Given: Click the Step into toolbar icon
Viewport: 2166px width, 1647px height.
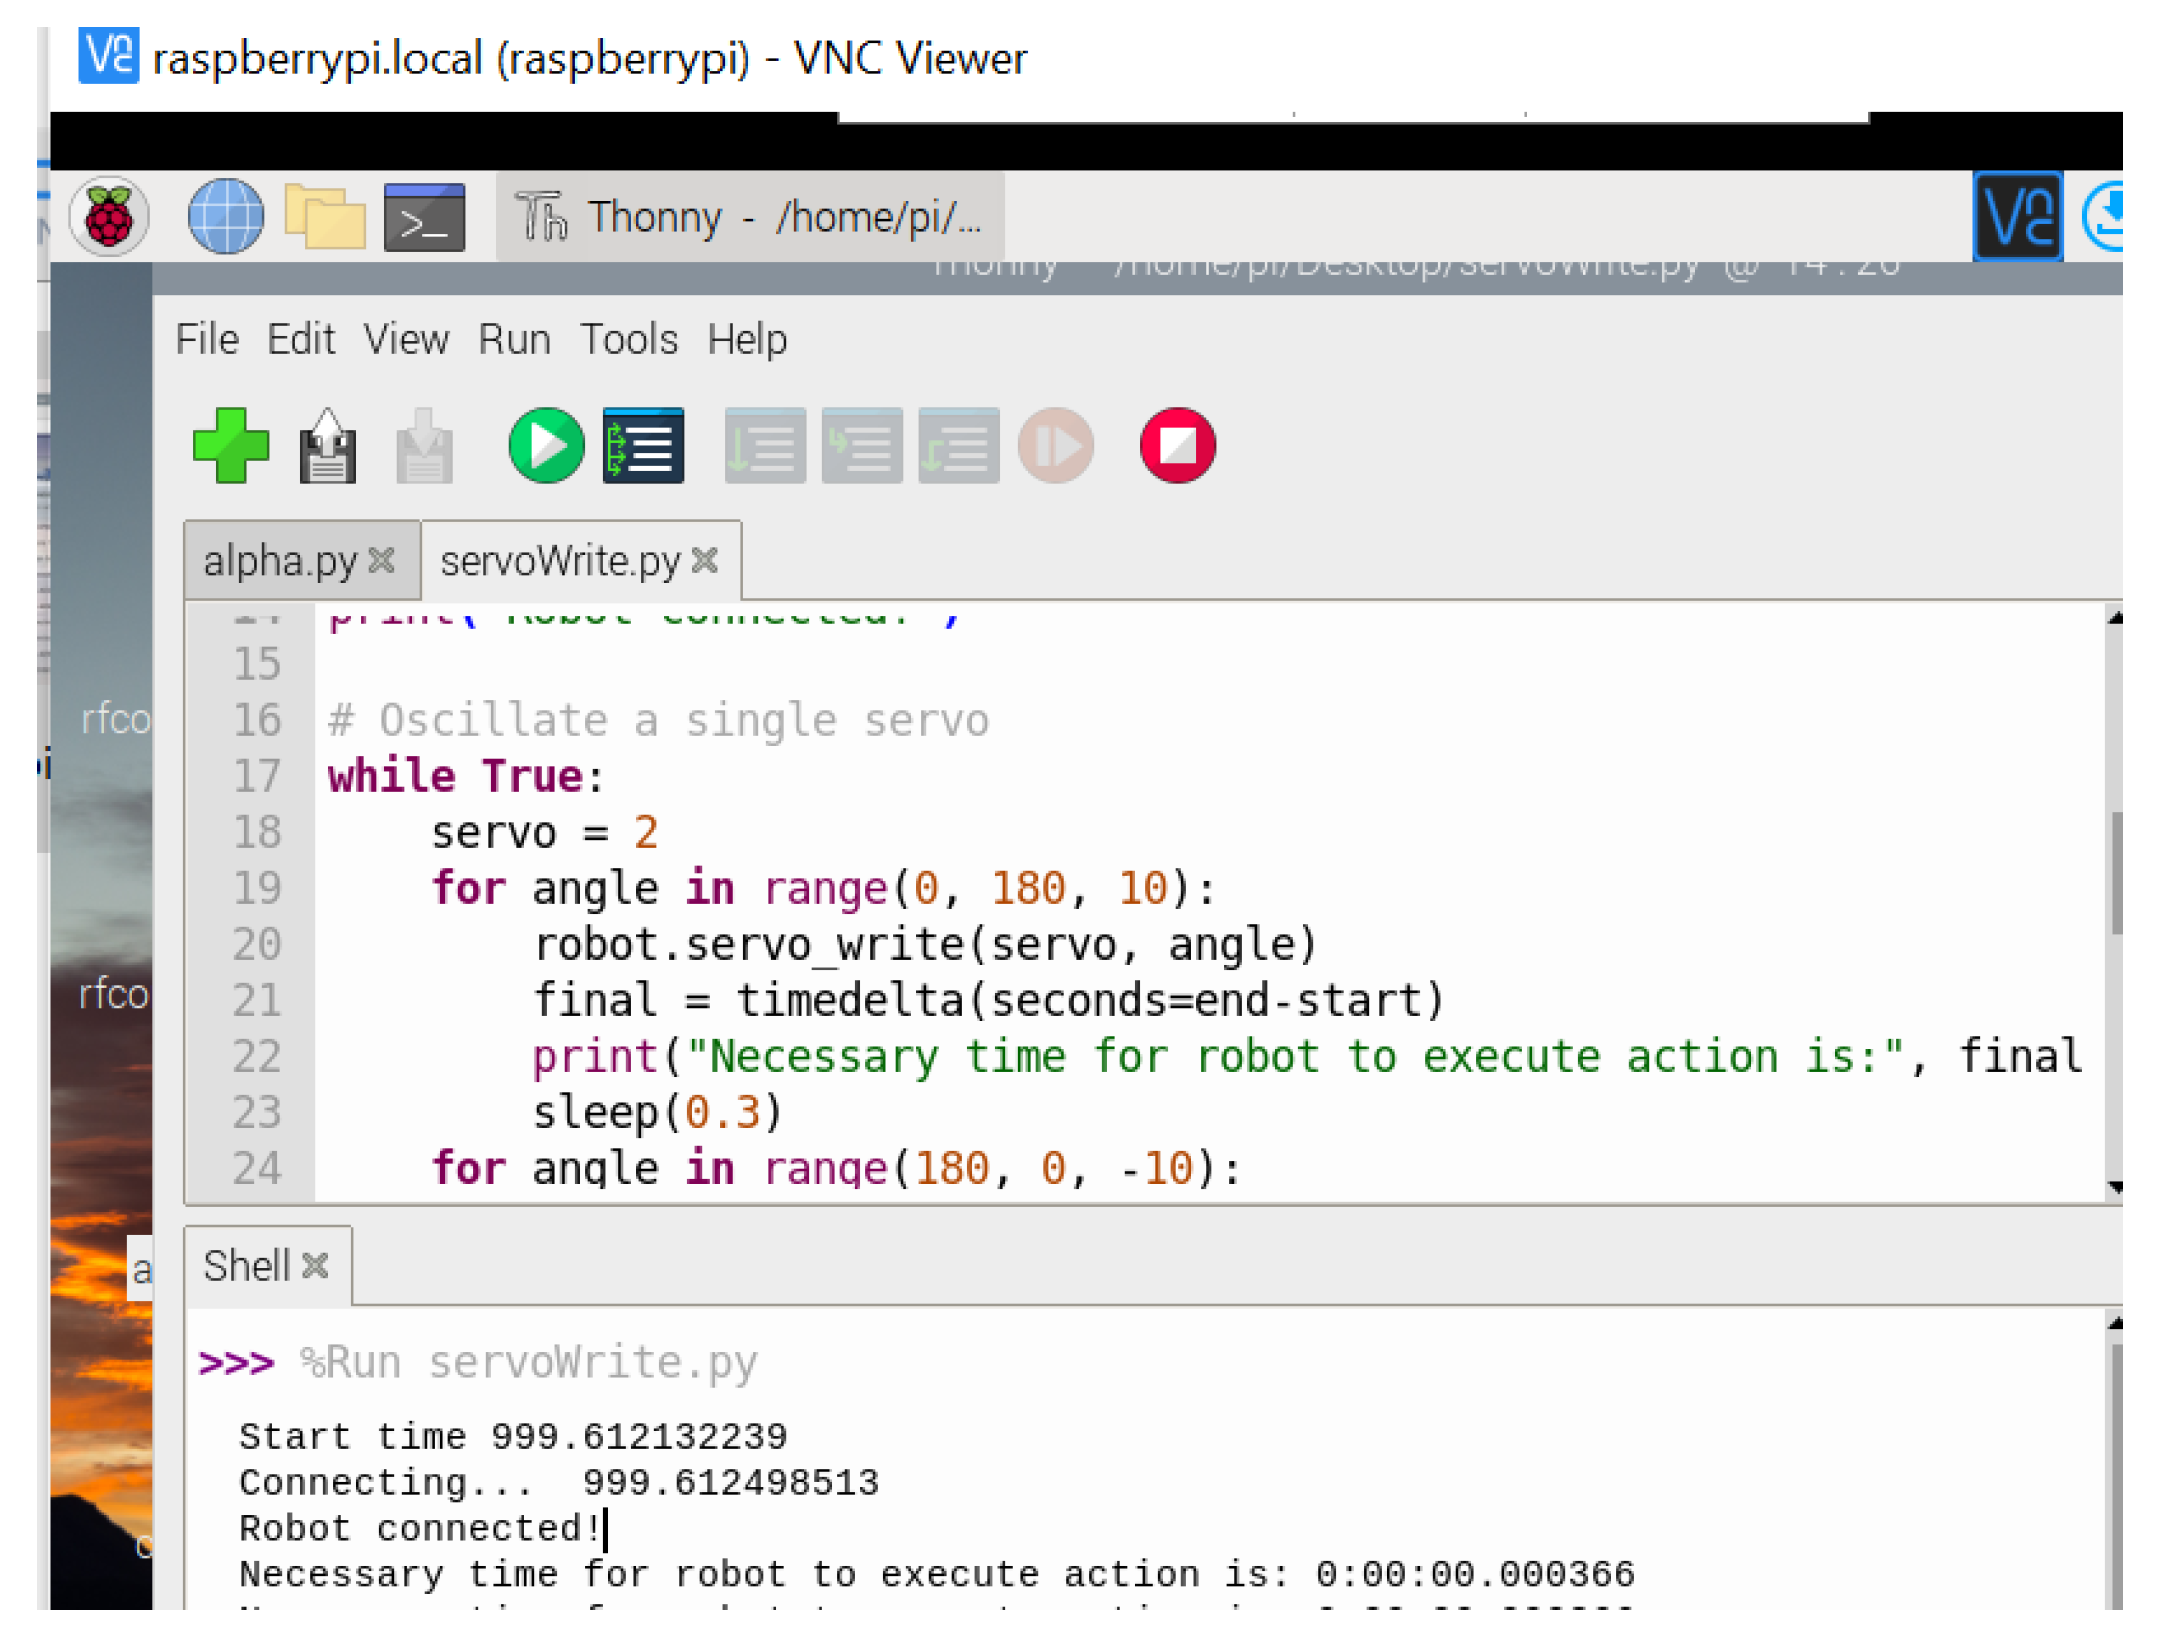Looking at the screenshot, I should coord(861,446).
